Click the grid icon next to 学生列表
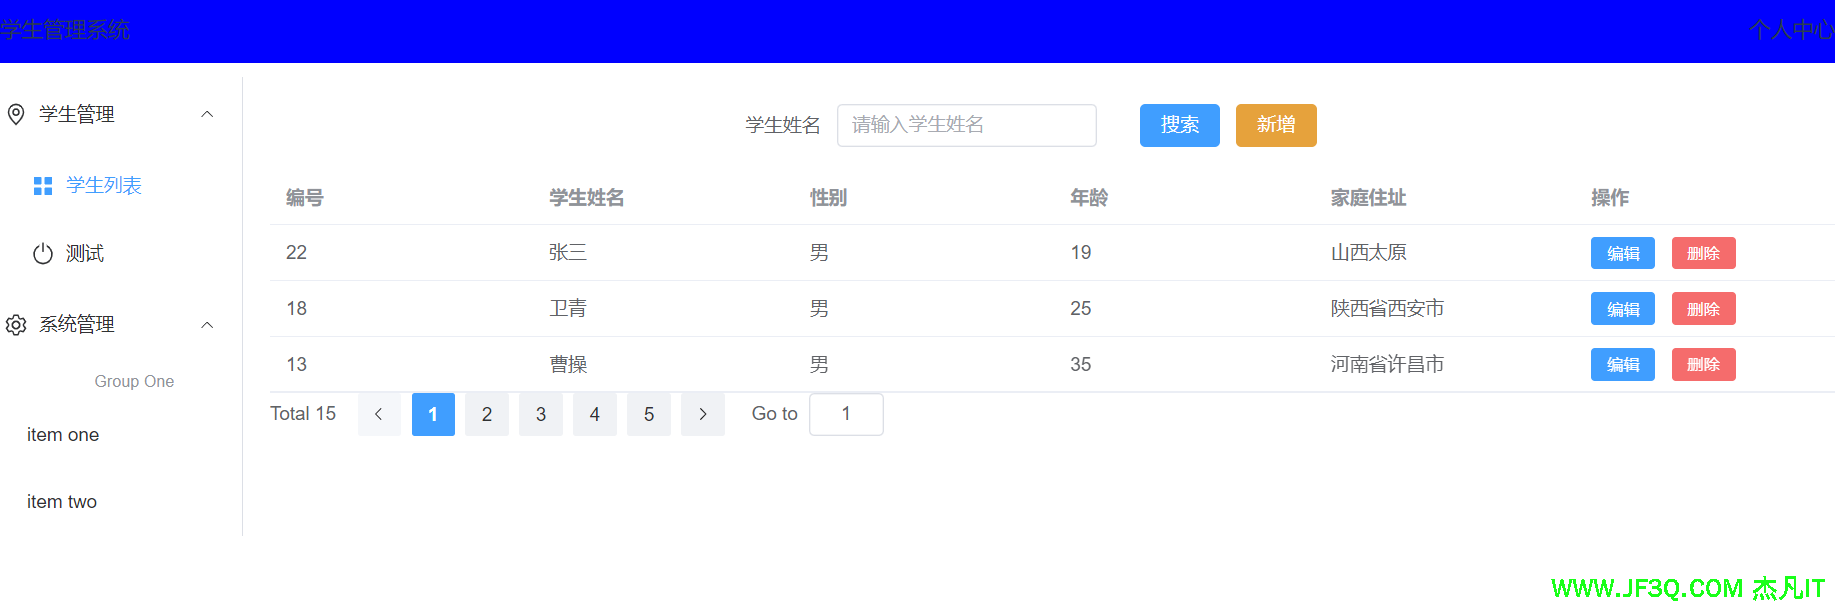Viewport: 1835px width, 607px height. [x=43, y=186]
